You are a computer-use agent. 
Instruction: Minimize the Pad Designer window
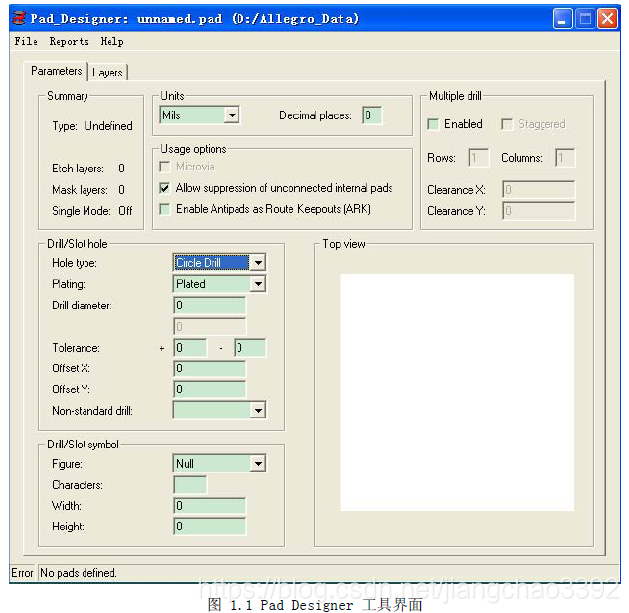564,19
